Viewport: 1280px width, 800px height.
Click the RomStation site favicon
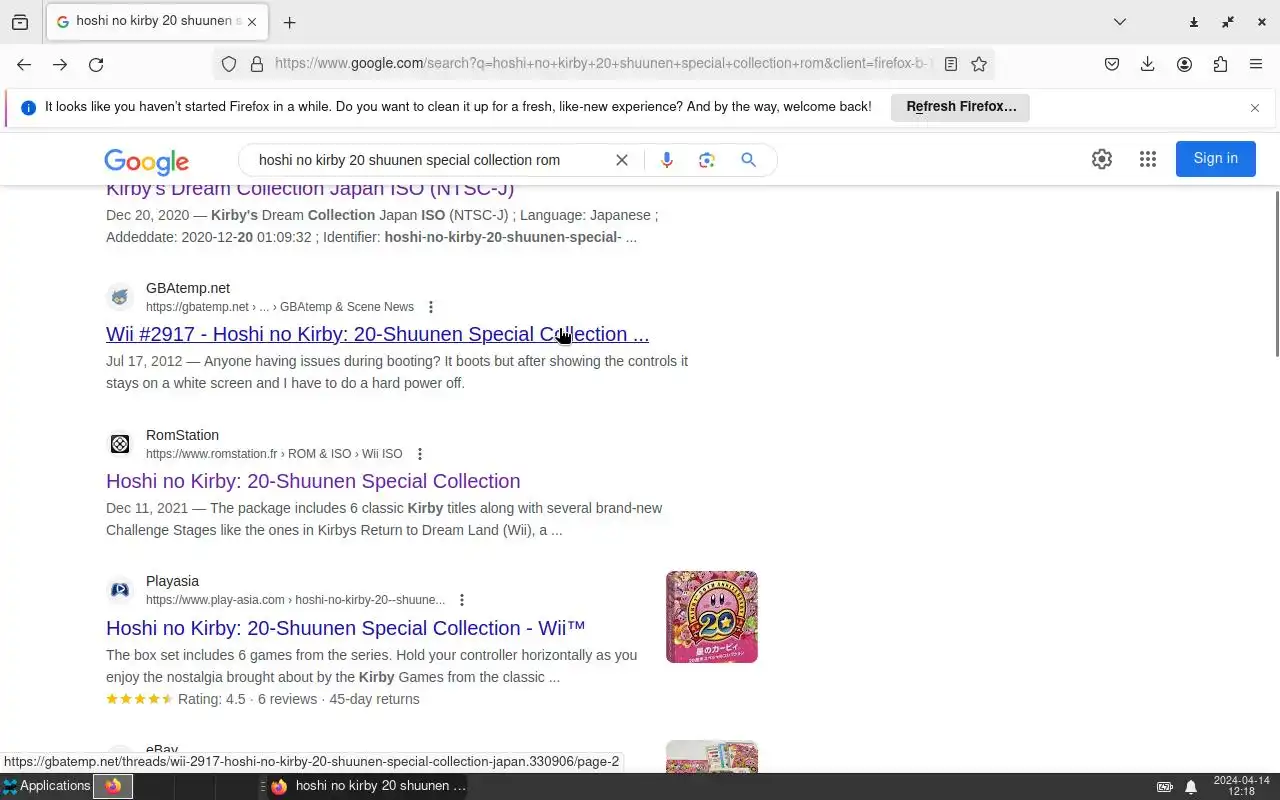[x=120, y=444]
